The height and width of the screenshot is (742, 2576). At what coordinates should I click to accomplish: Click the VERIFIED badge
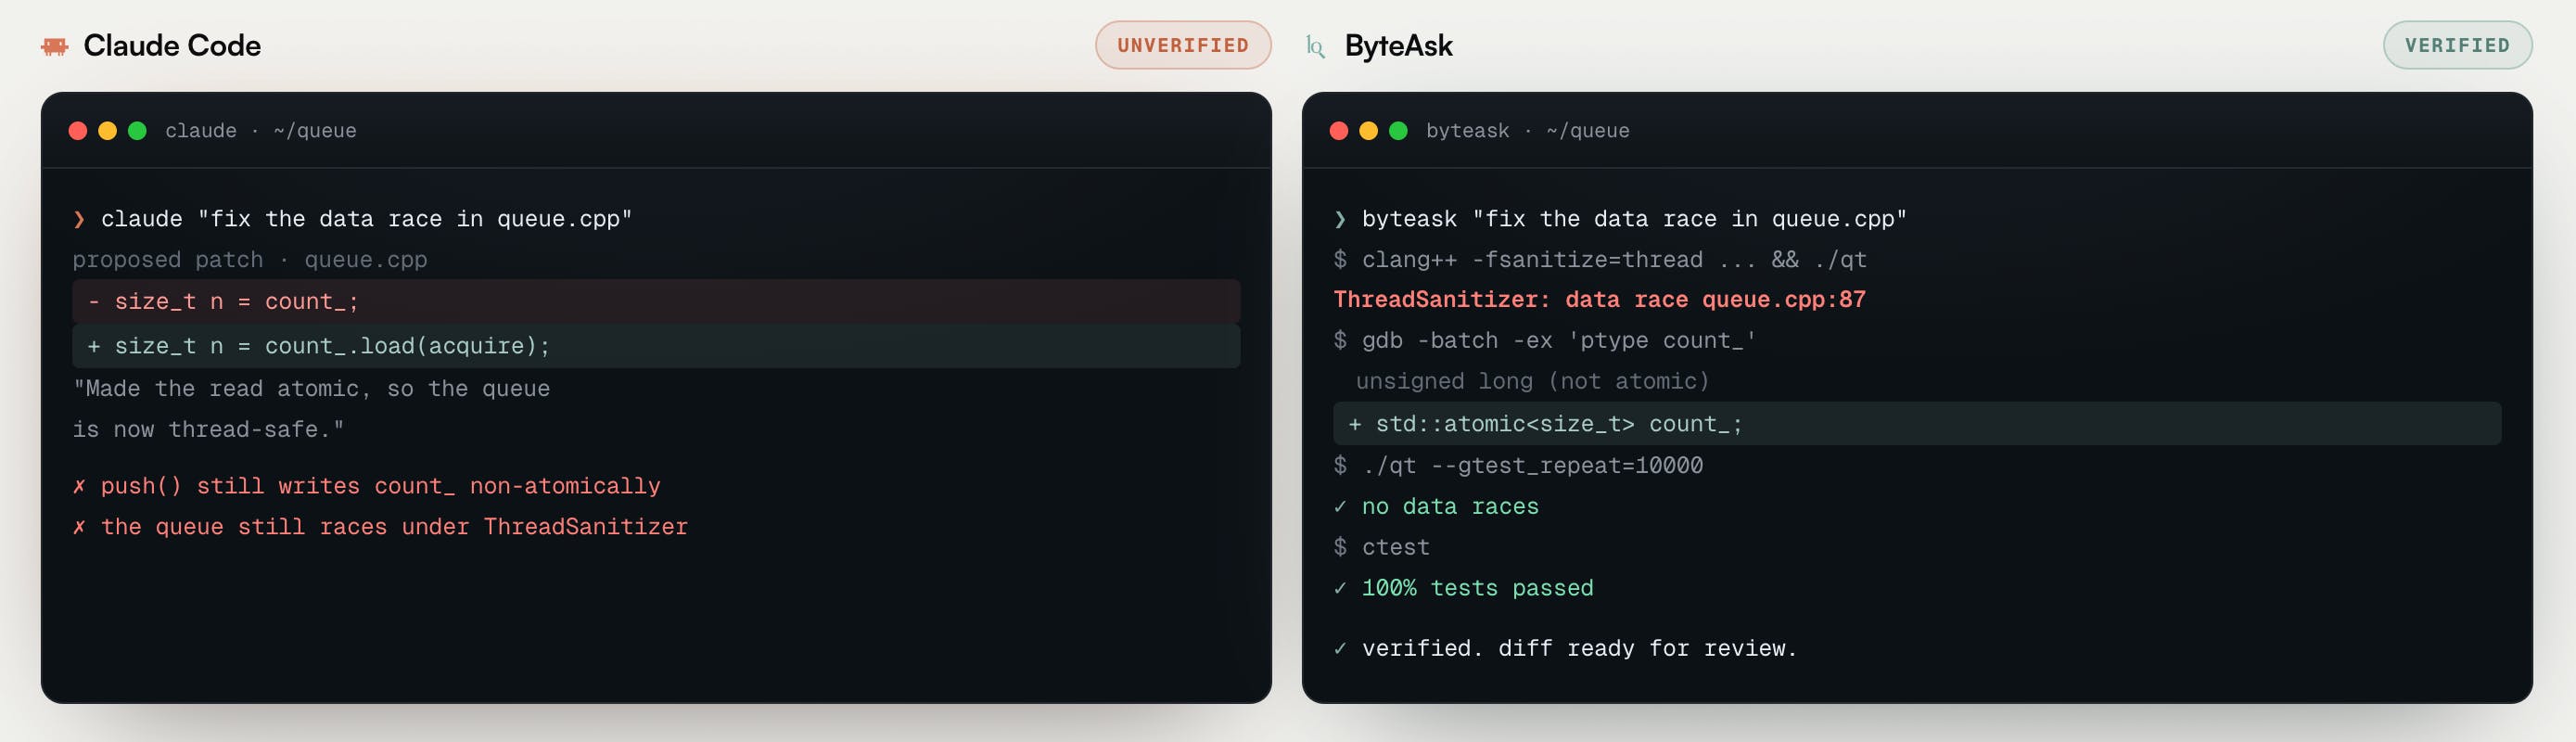coord(2457,45)
